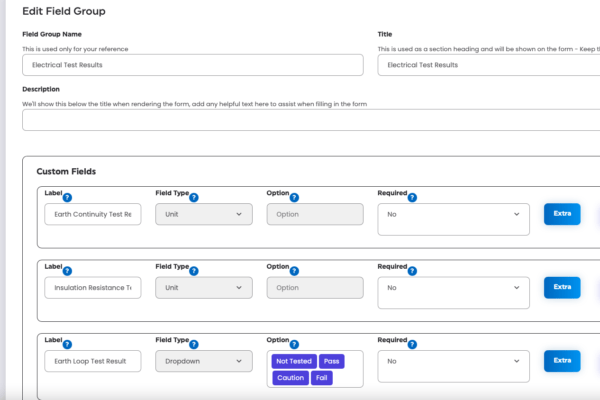Image resolution: width=600 pixels, height=400 pixels.
Task: Select the Caution option tag
Action: [290, 378]
